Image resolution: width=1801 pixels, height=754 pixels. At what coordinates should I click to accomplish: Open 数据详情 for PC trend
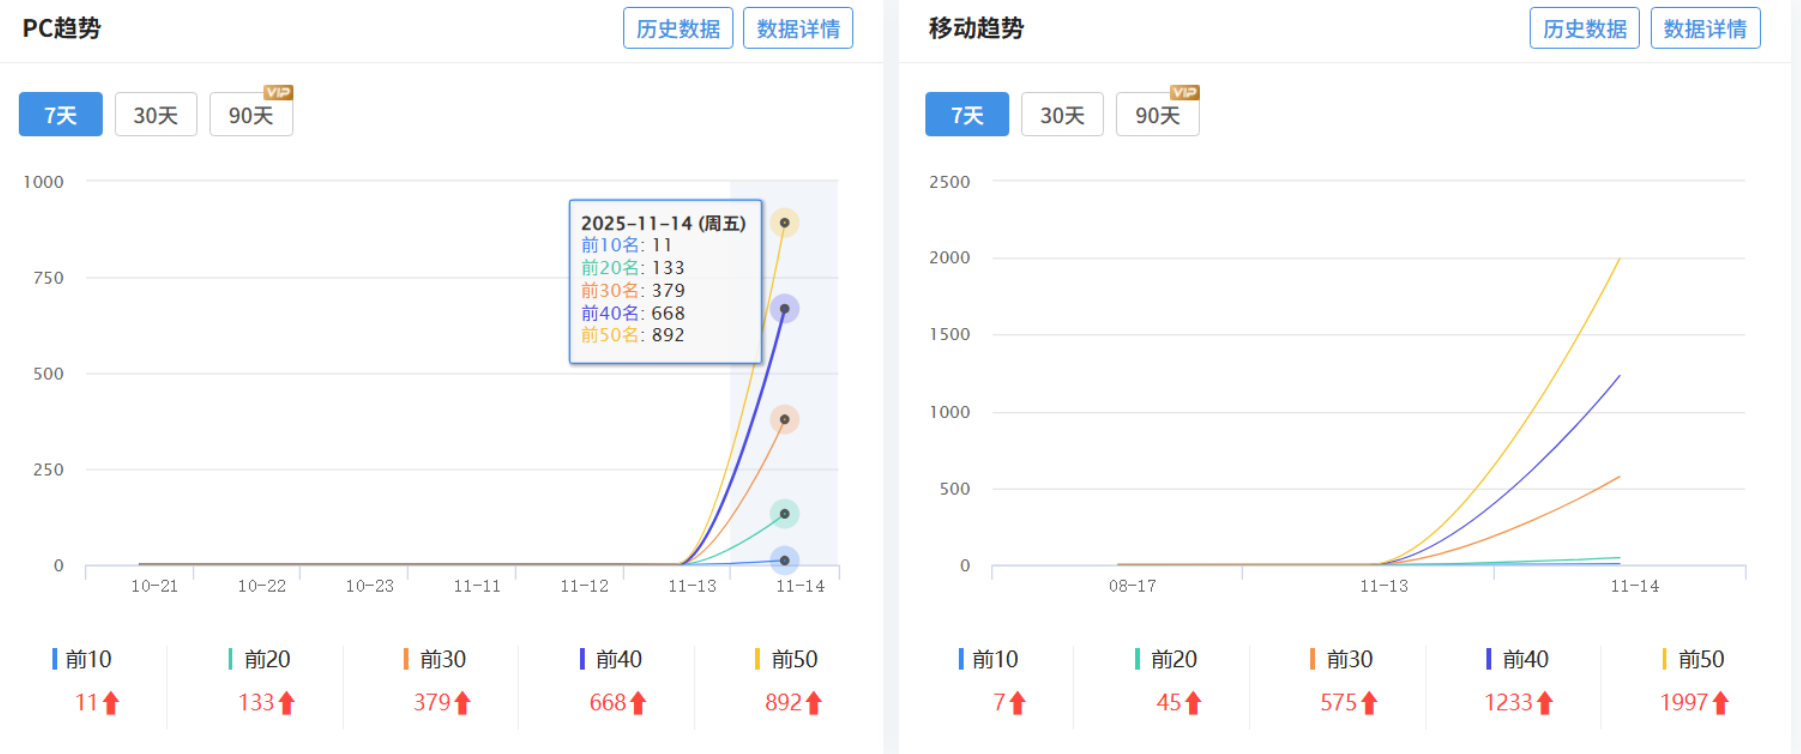click(798, 28)
